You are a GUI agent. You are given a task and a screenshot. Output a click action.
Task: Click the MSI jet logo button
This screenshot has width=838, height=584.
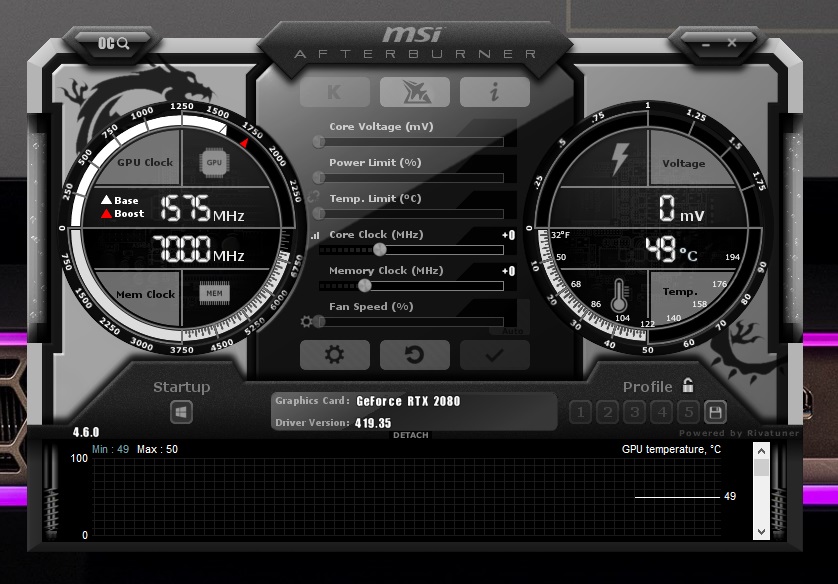(x=415, y=92)
